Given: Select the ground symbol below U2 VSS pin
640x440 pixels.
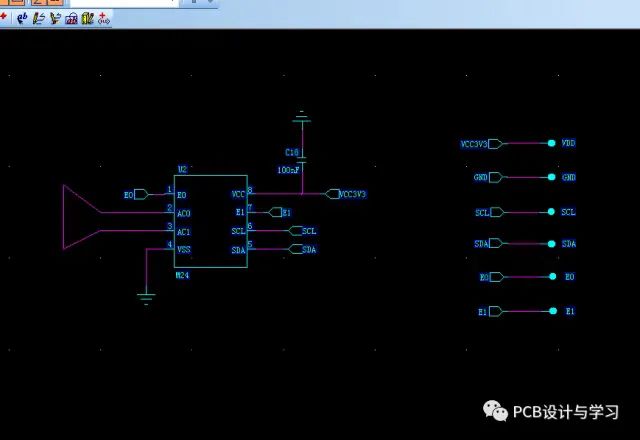Looking at the screenshot, I should [x=146, y=299].
